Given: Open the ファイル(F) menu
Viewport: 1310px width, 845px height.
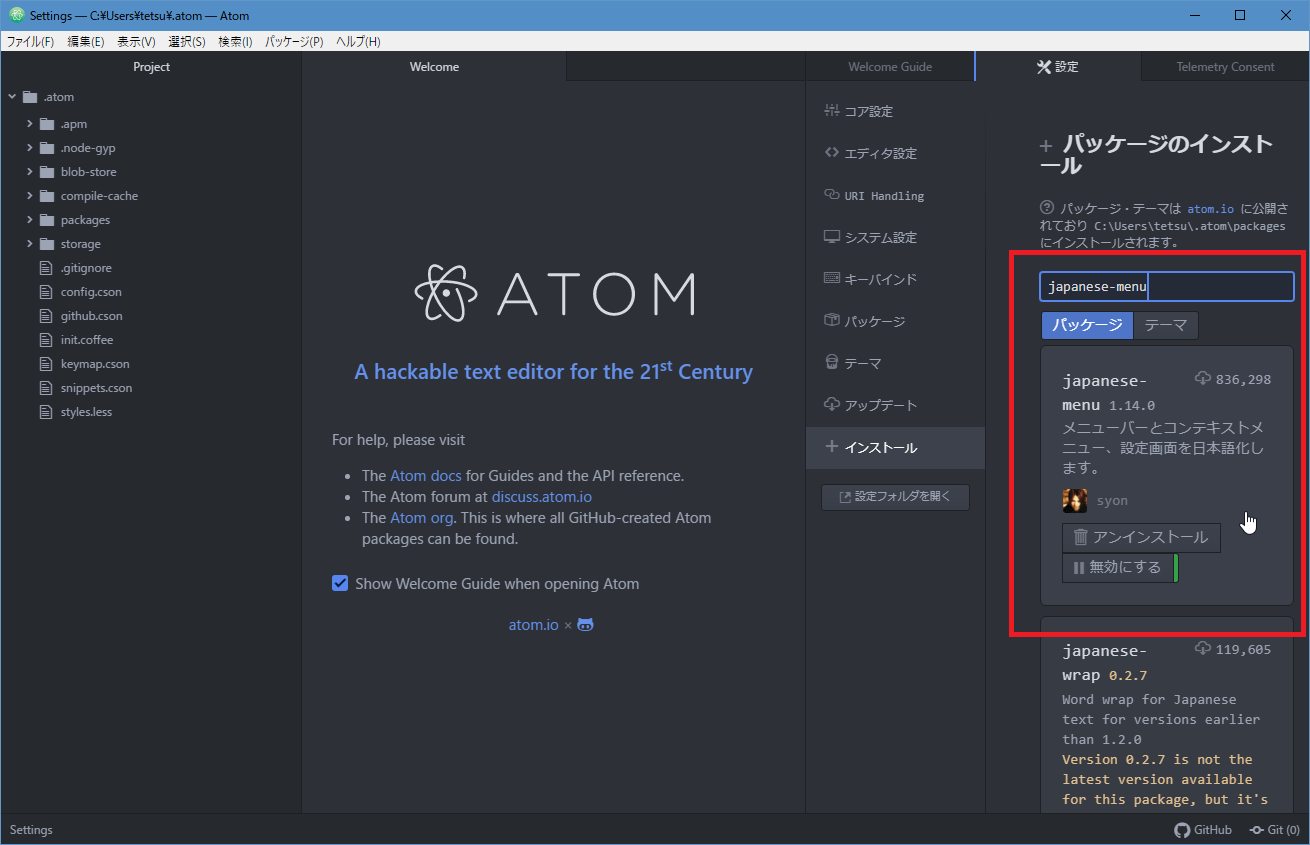Looking at the screenshot, I should 30,41.
